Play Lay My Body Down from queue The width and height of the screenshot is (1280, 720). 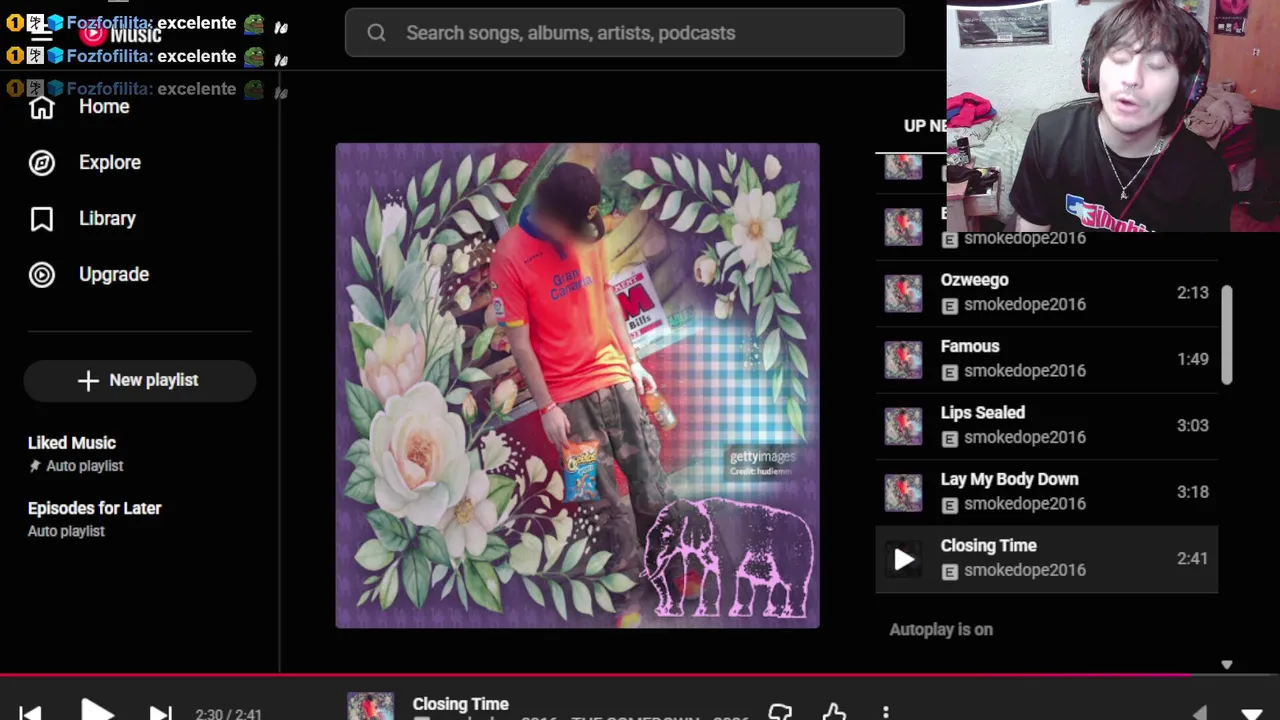point(1047,492)
